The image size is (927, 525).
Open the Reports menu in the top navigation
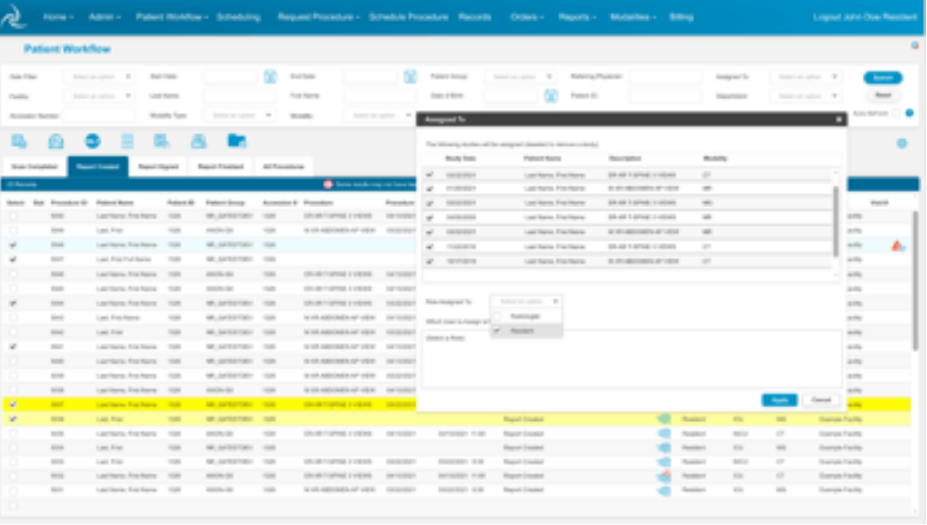click(x=580, y=17)
